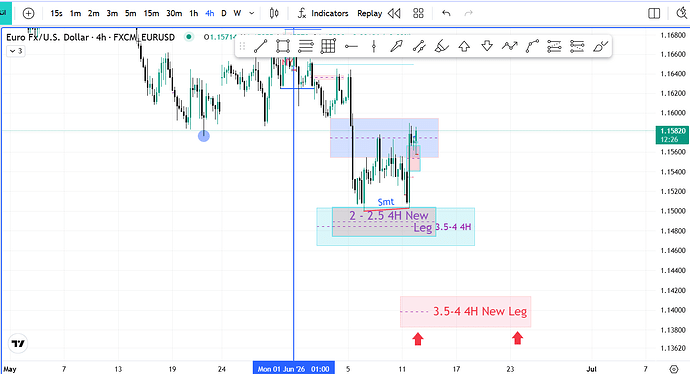The height and width of the screenshot is (374, 690).
Task: Select the Fib retracement tool
Action: coord(306,46)
